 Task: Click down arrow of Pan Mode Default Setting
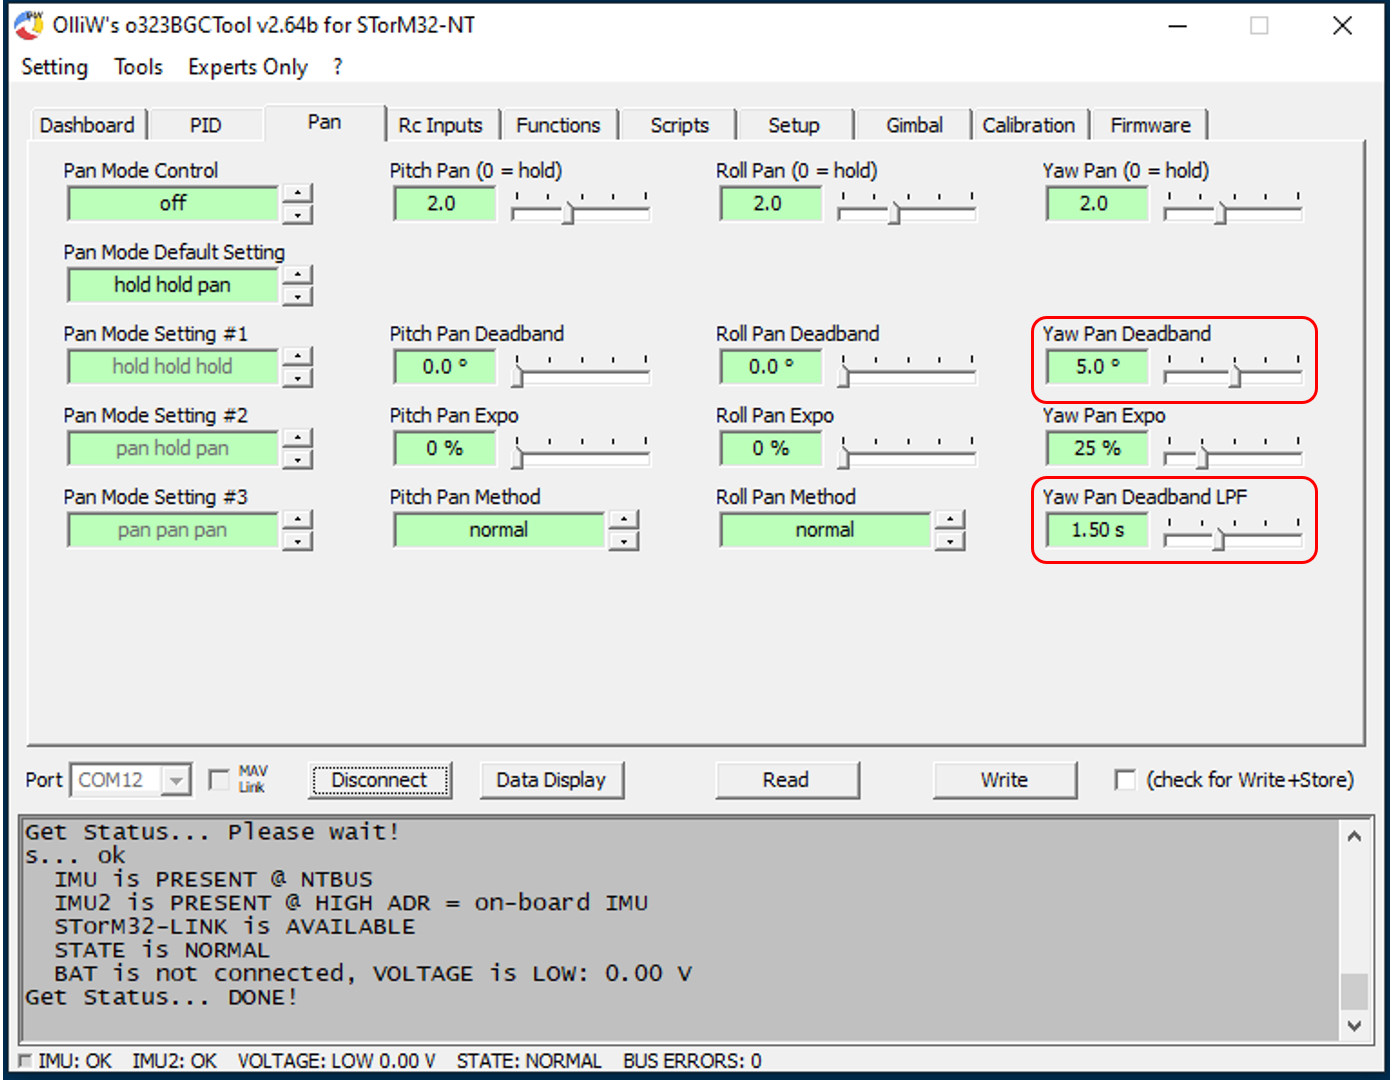point(297,297)
